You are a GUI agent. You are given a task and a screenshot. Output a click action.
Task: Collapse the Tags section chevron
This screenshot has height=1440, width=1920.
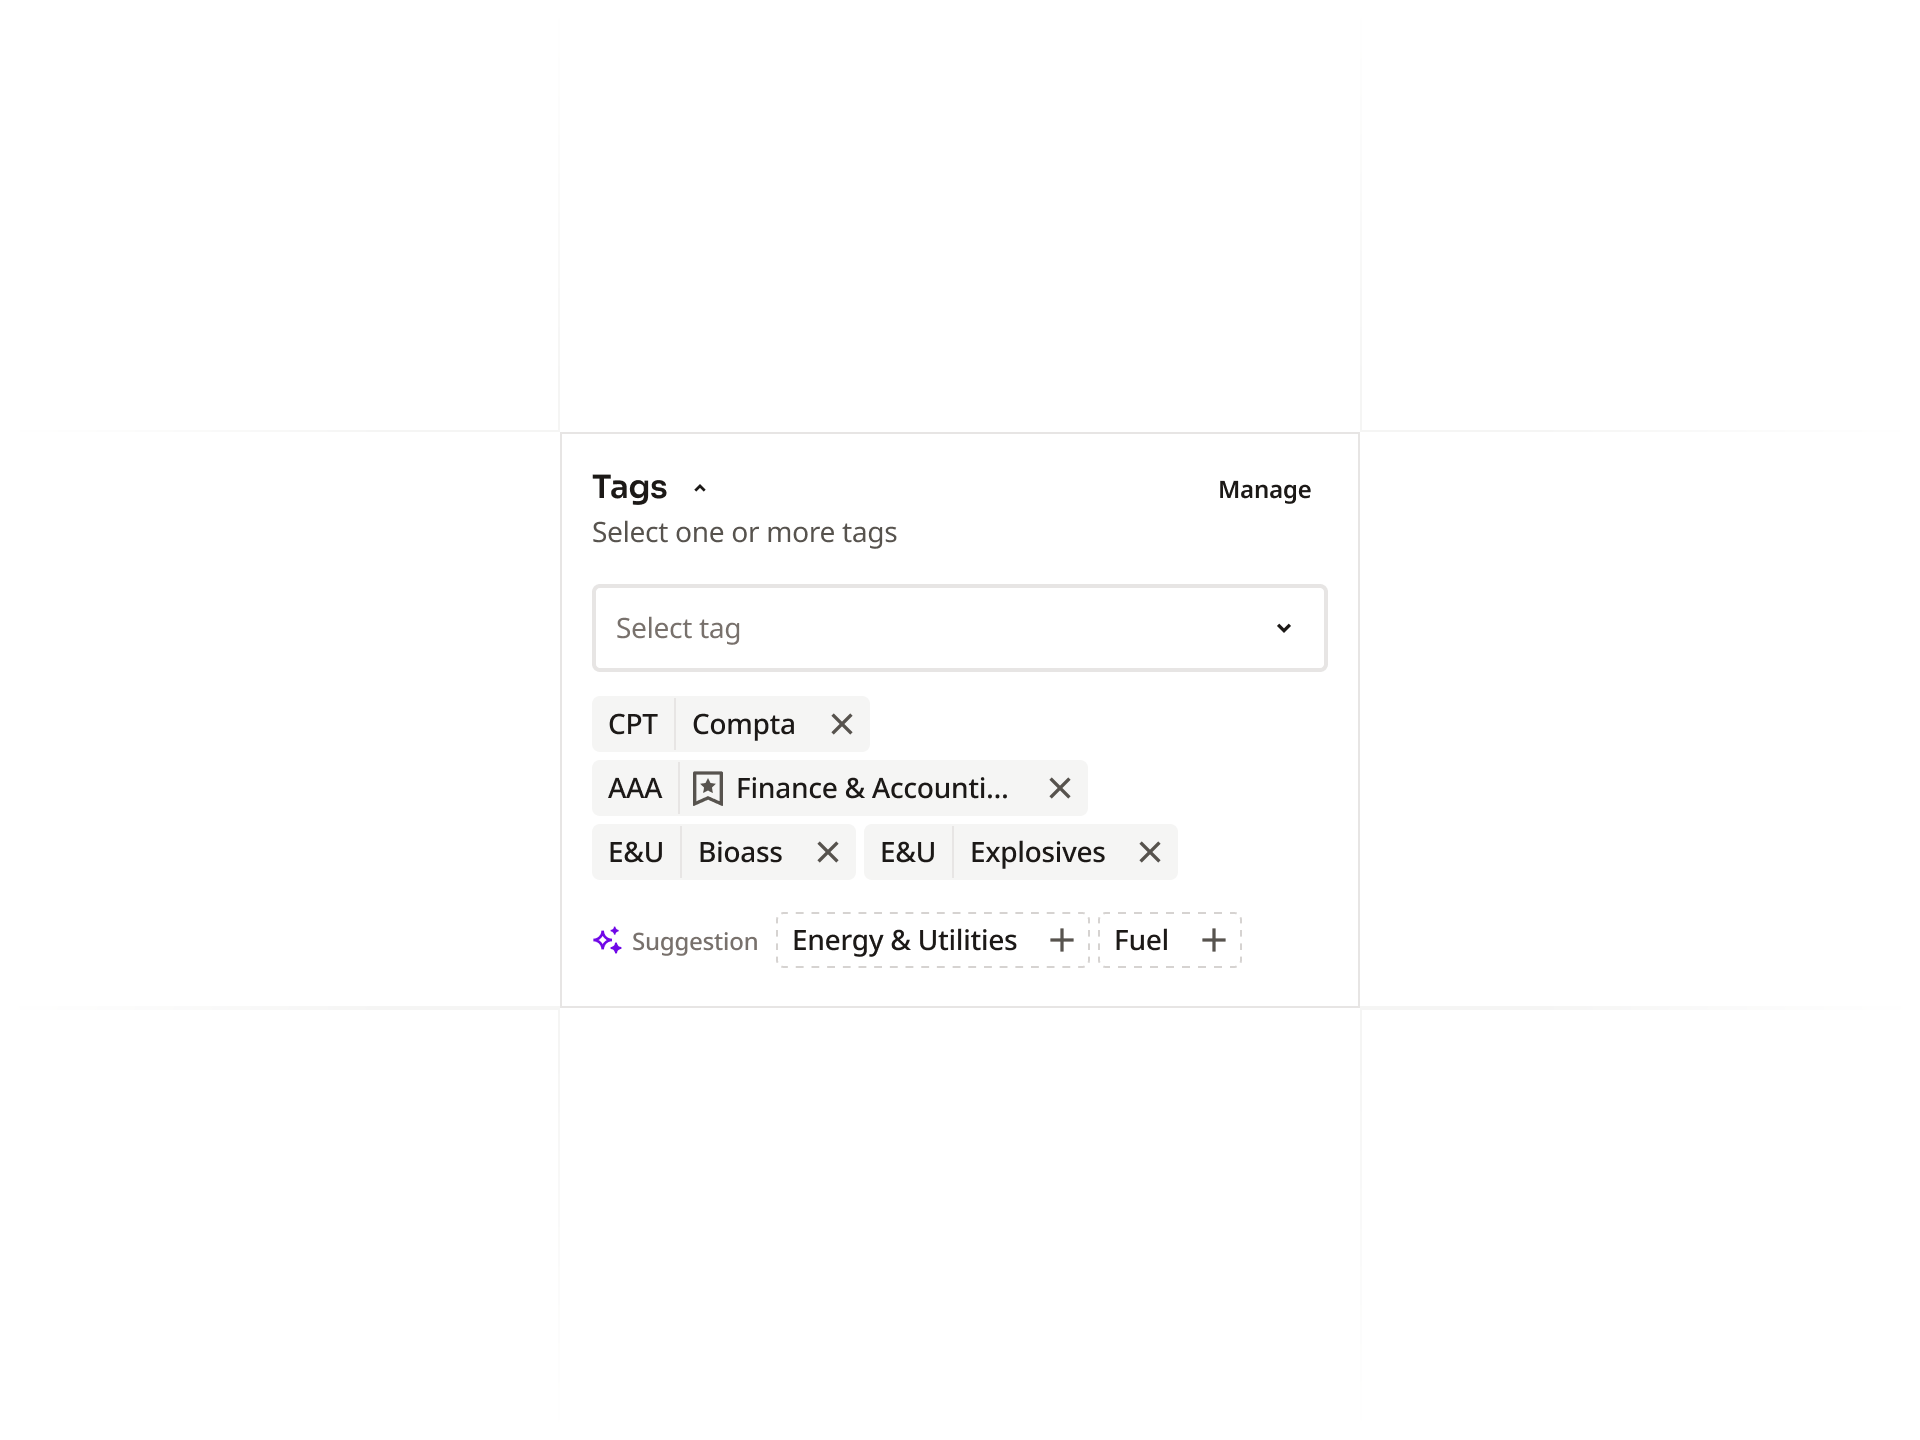tap(700, 489)
